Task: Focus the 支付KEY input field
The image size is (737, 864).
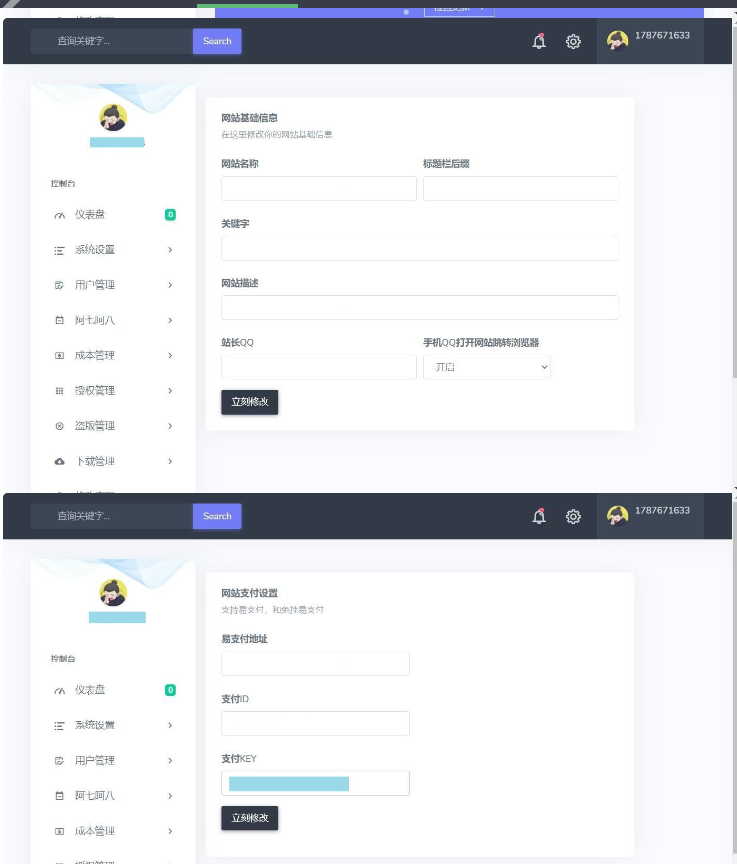Action: click(x=315, y=783)
